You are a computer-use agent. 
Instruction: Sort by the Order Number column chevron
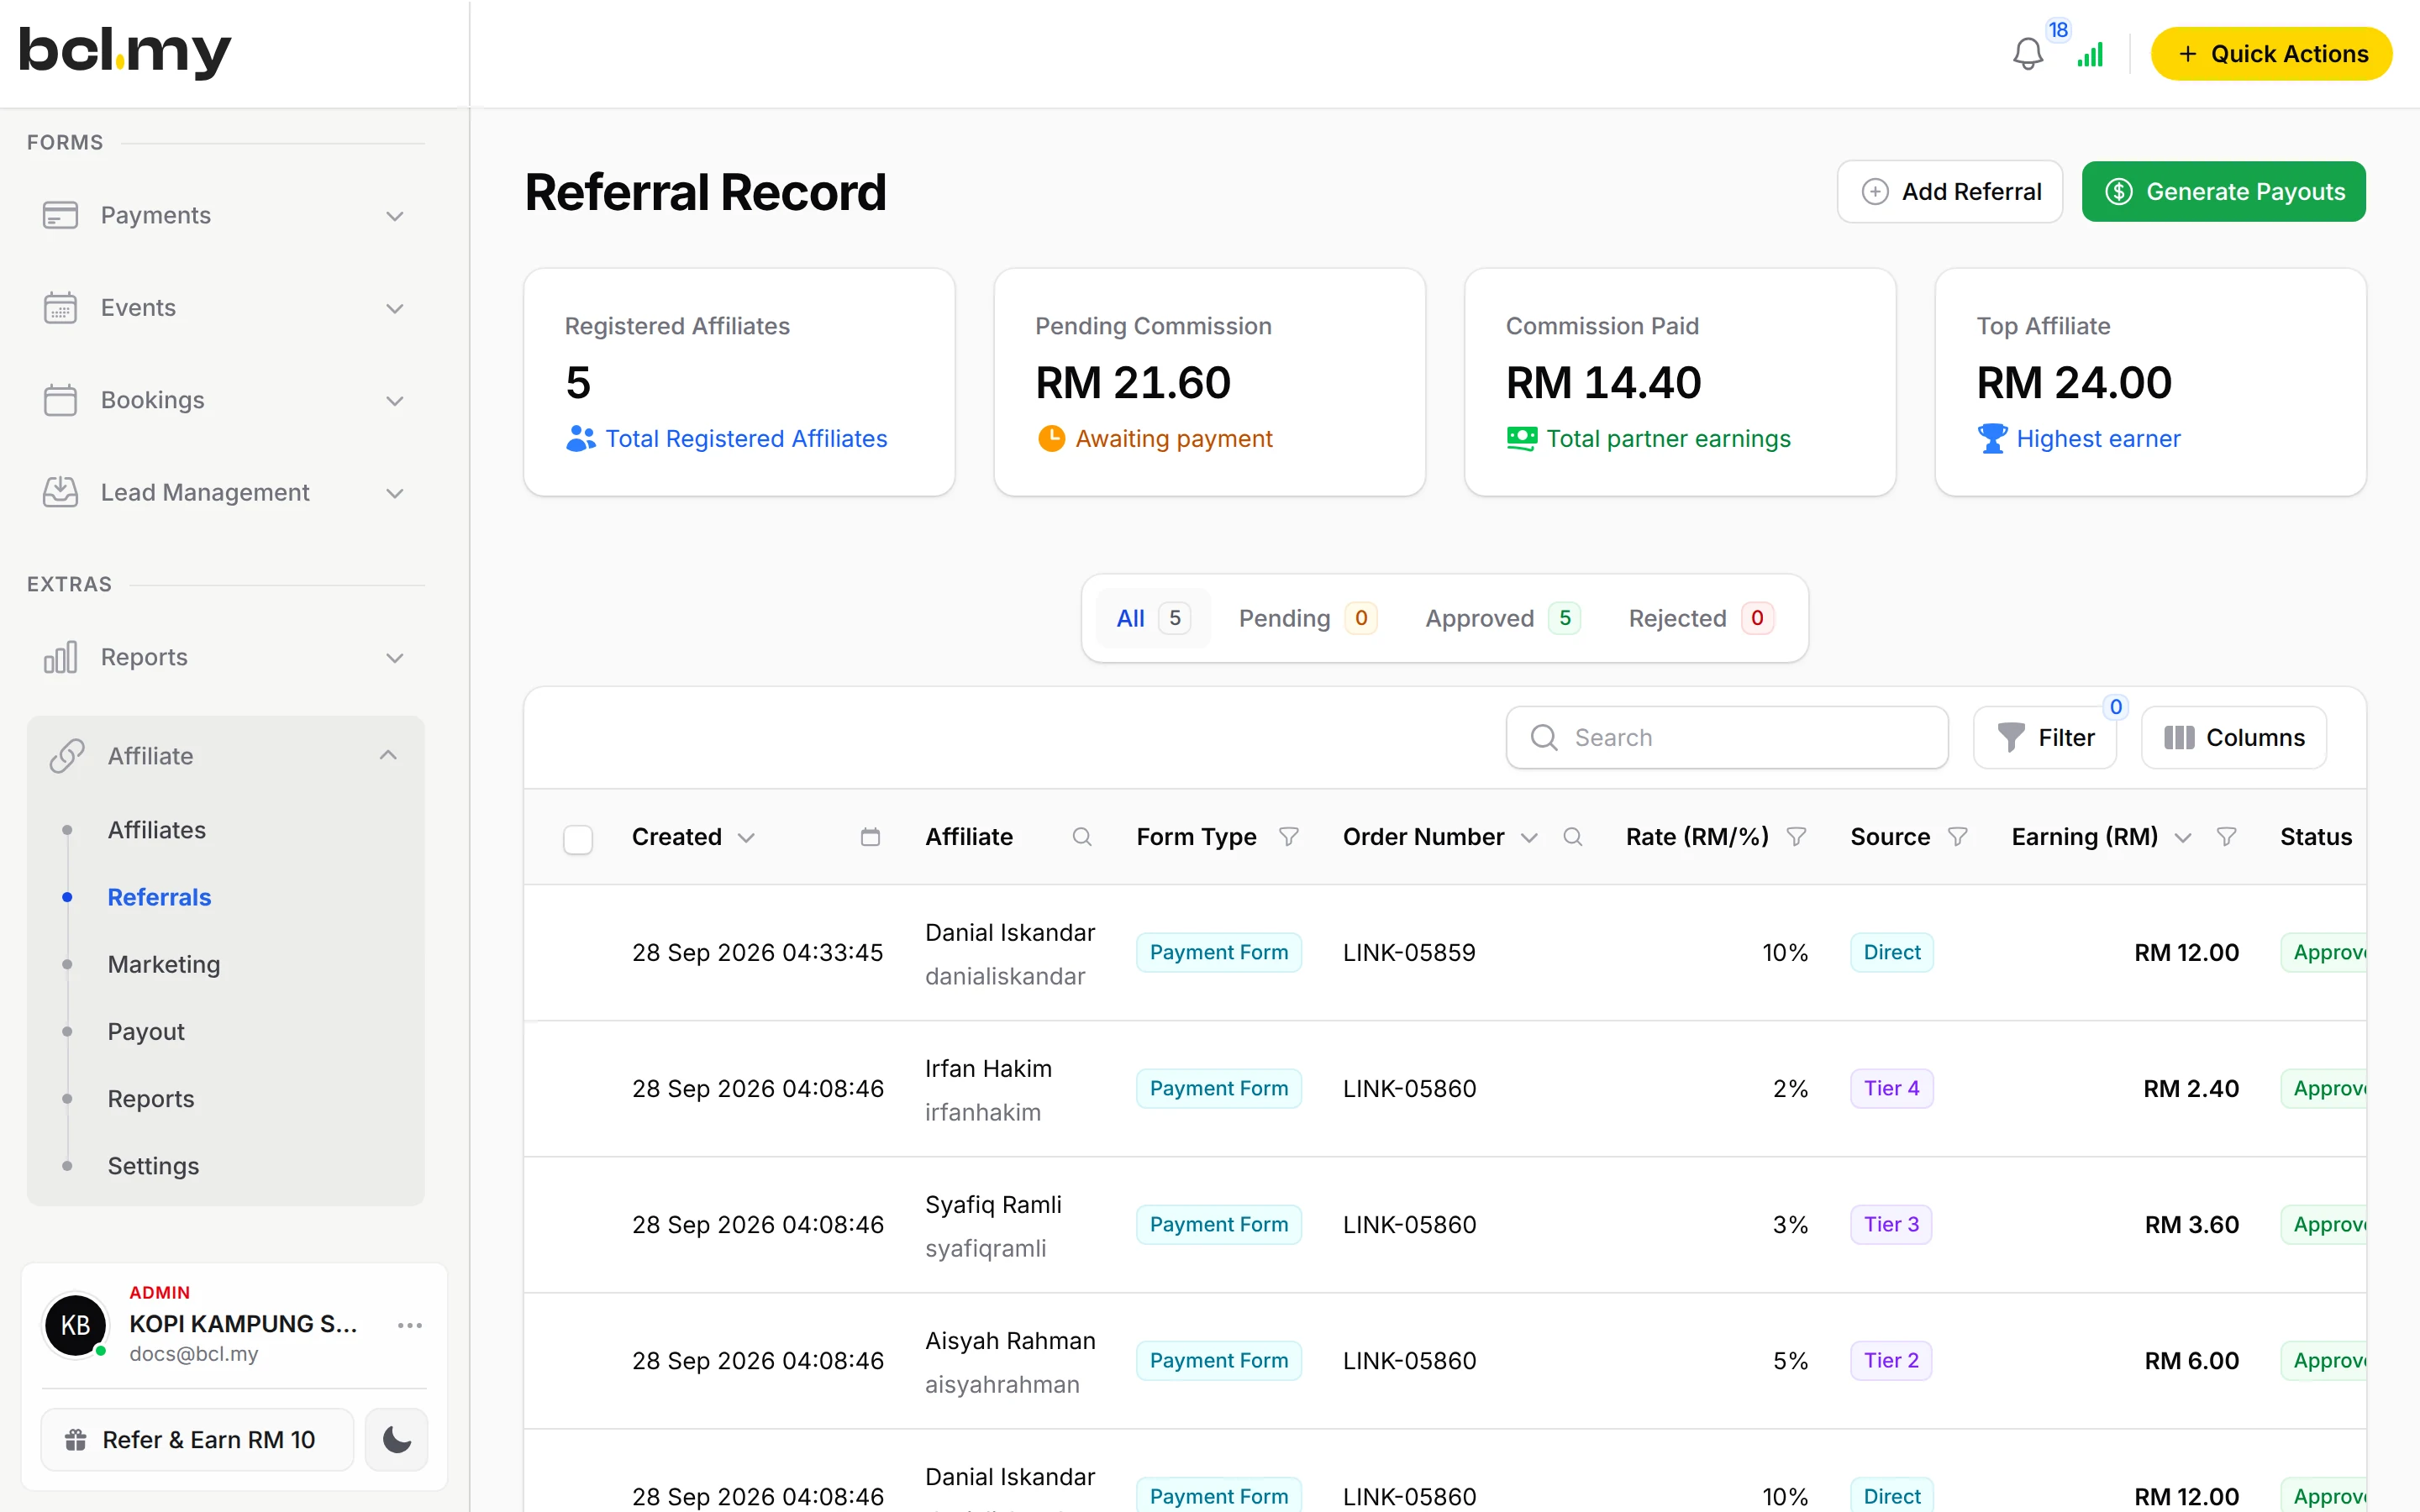point(1529,838)
